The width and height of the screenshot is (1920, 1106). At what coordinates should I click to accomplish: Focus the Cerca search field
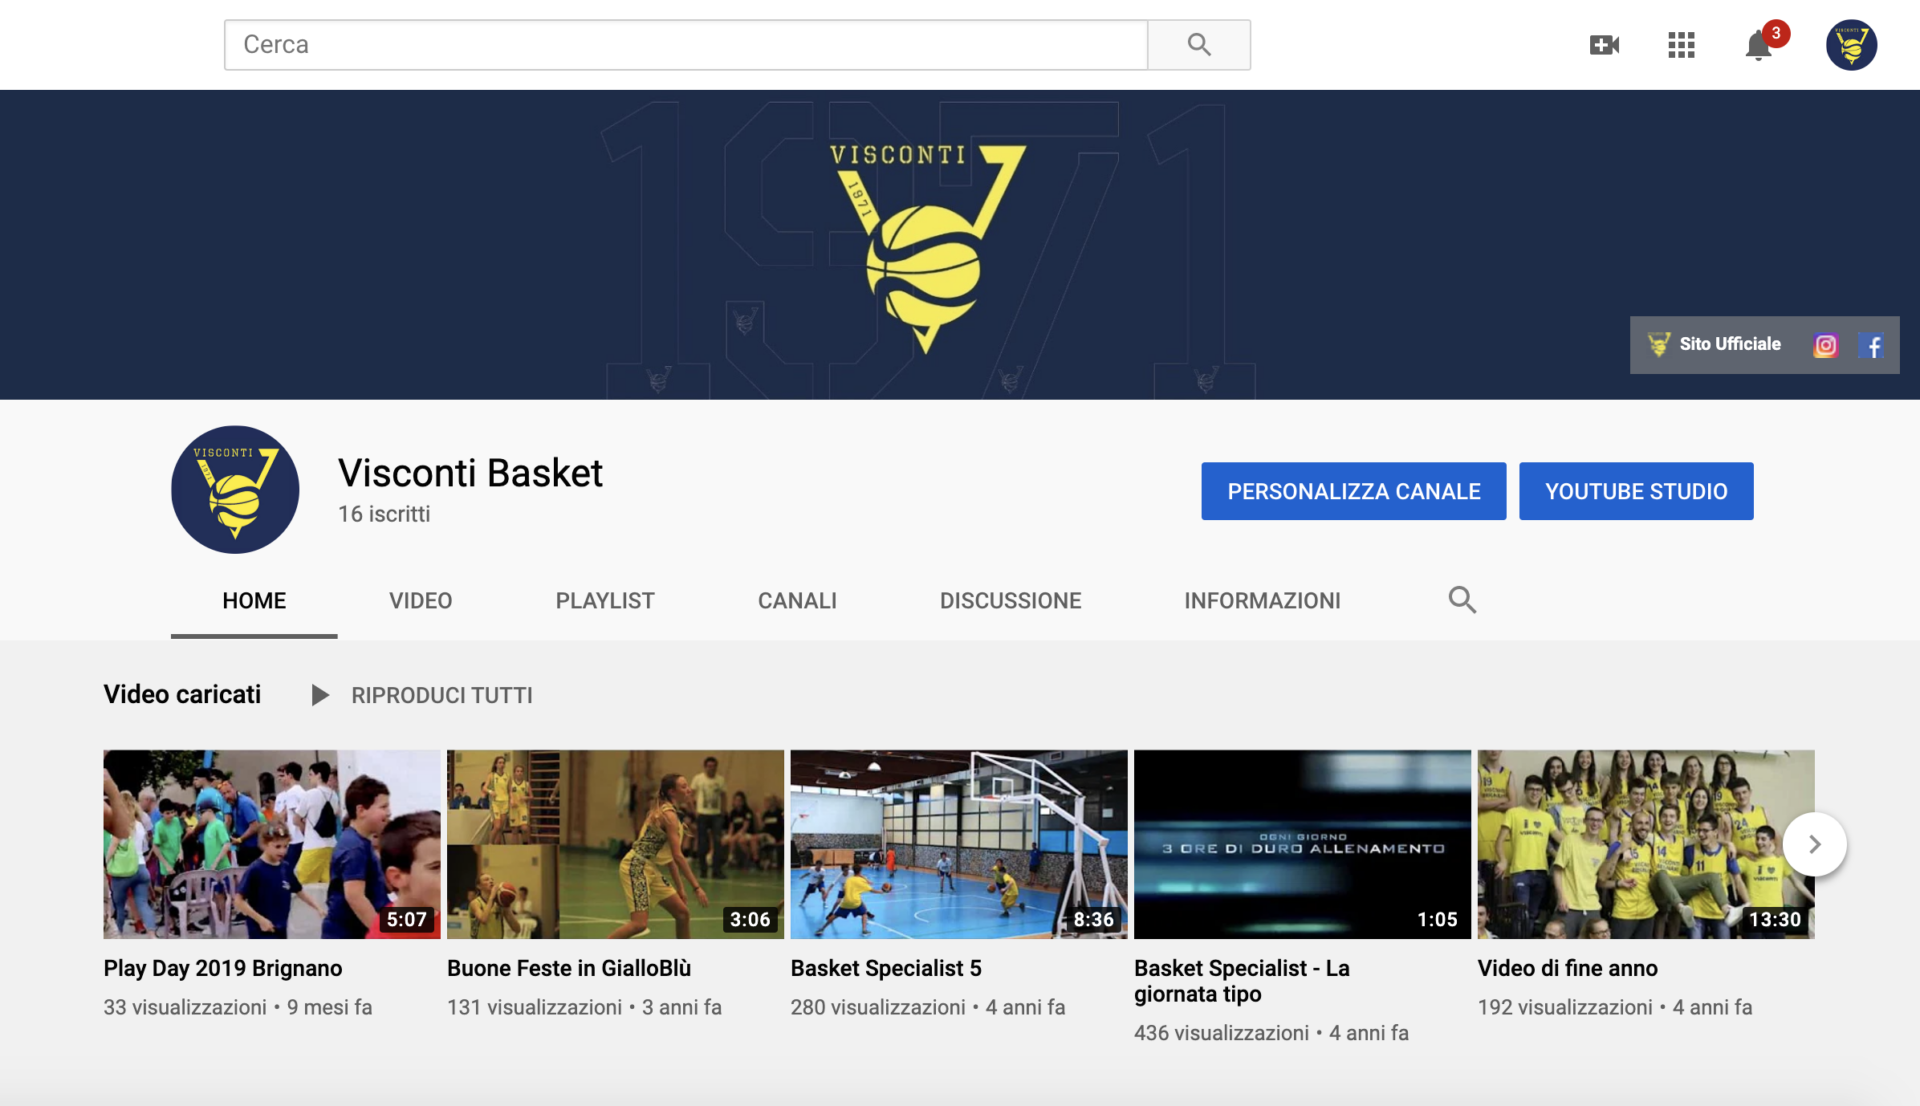(686, 45)
